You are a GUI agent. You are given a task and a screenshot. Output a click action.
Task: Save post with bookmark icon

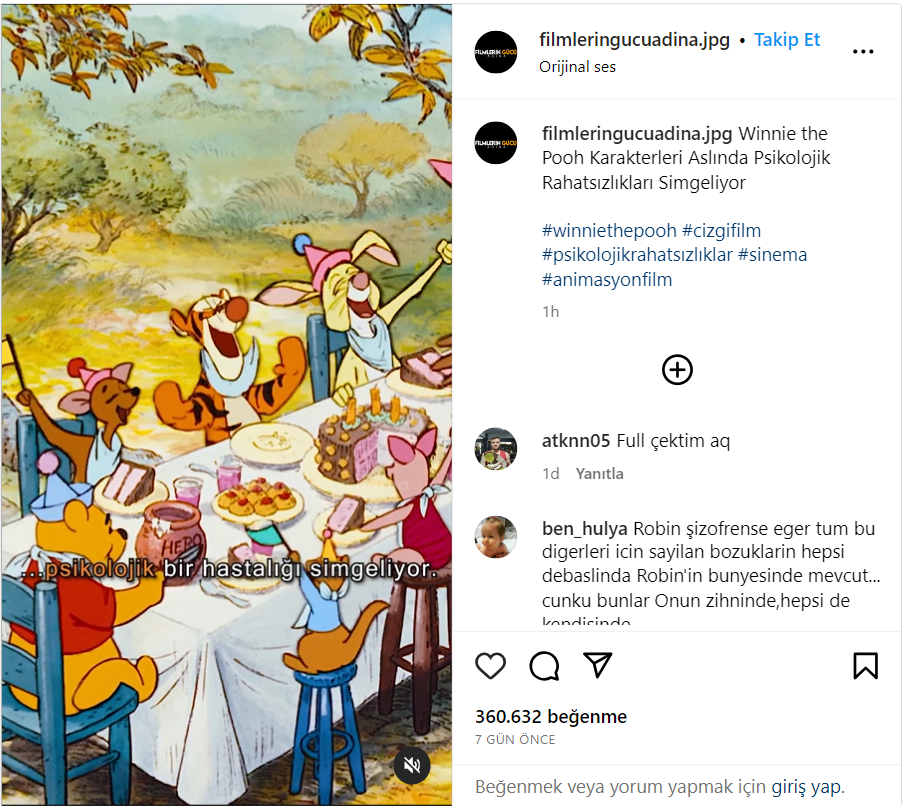(865, 666)
